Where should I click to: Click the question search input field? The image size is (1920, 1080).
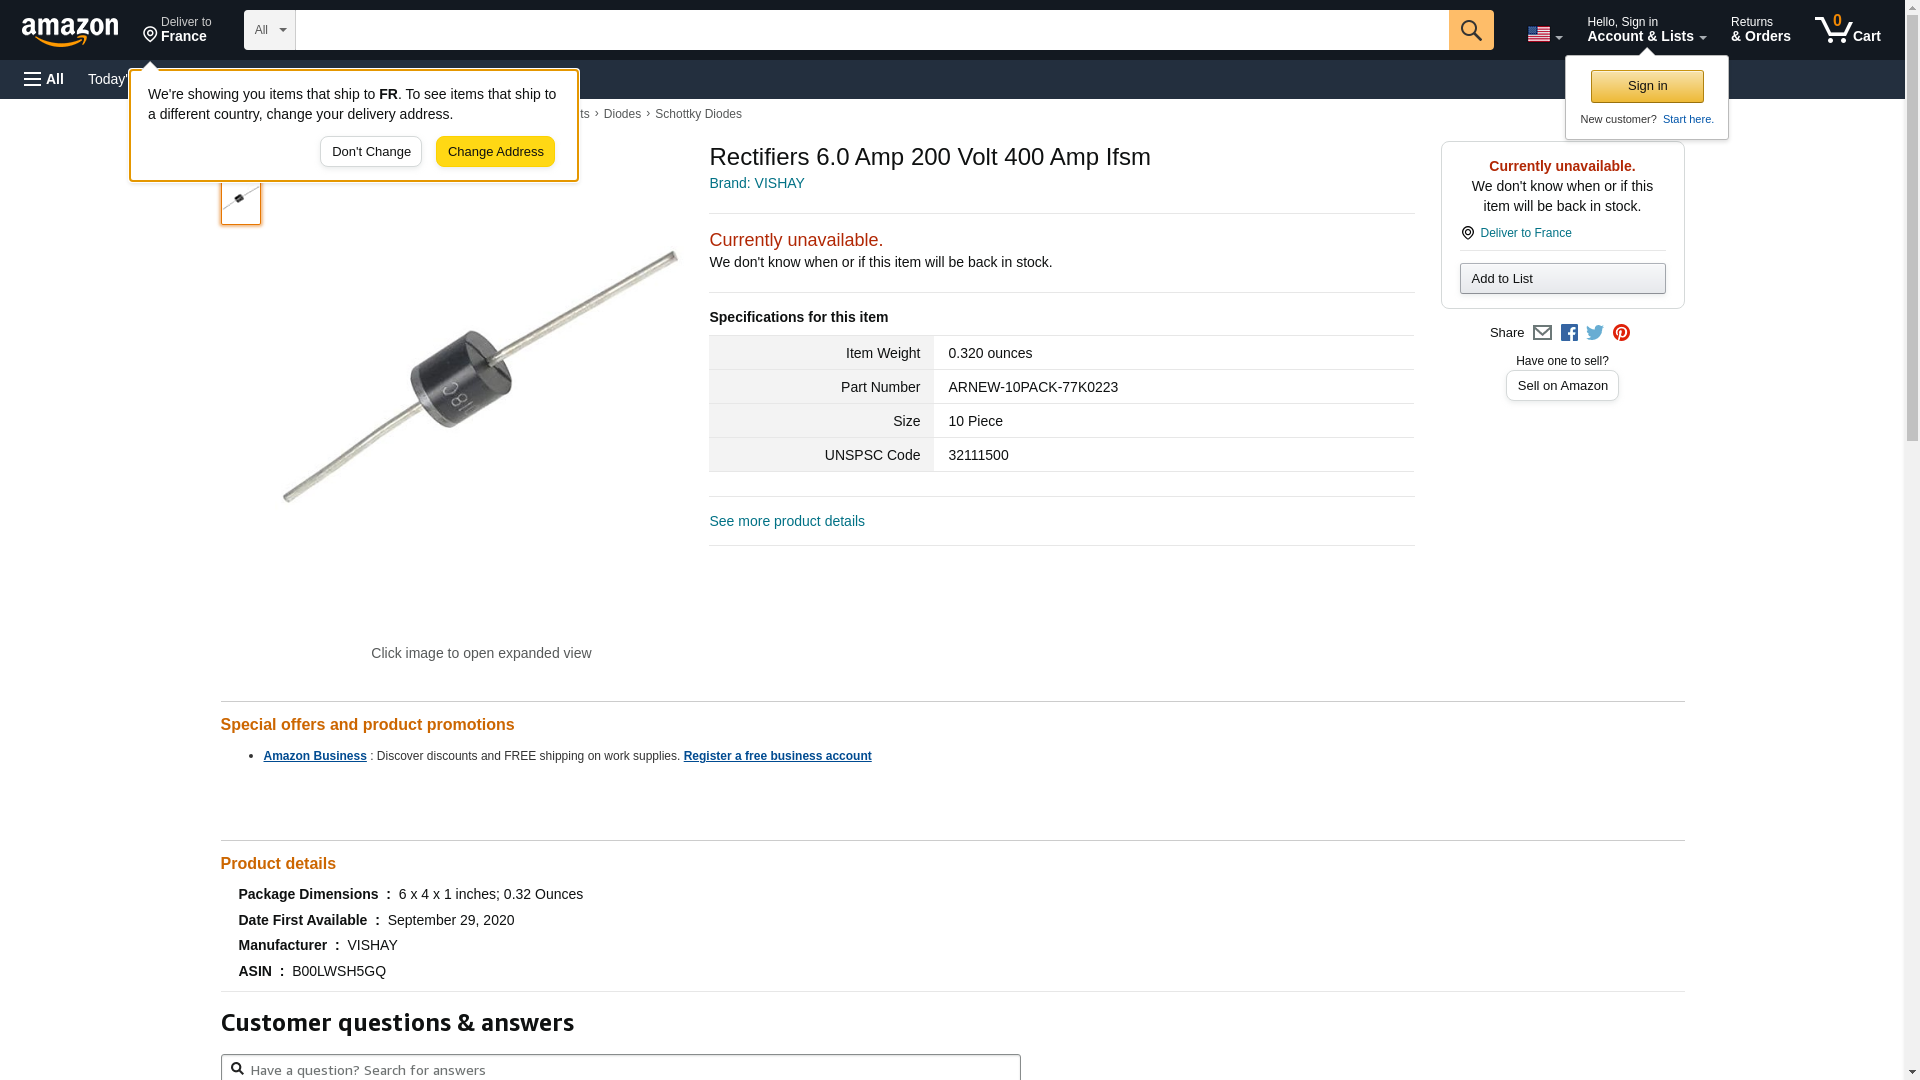click(630, 1069)
